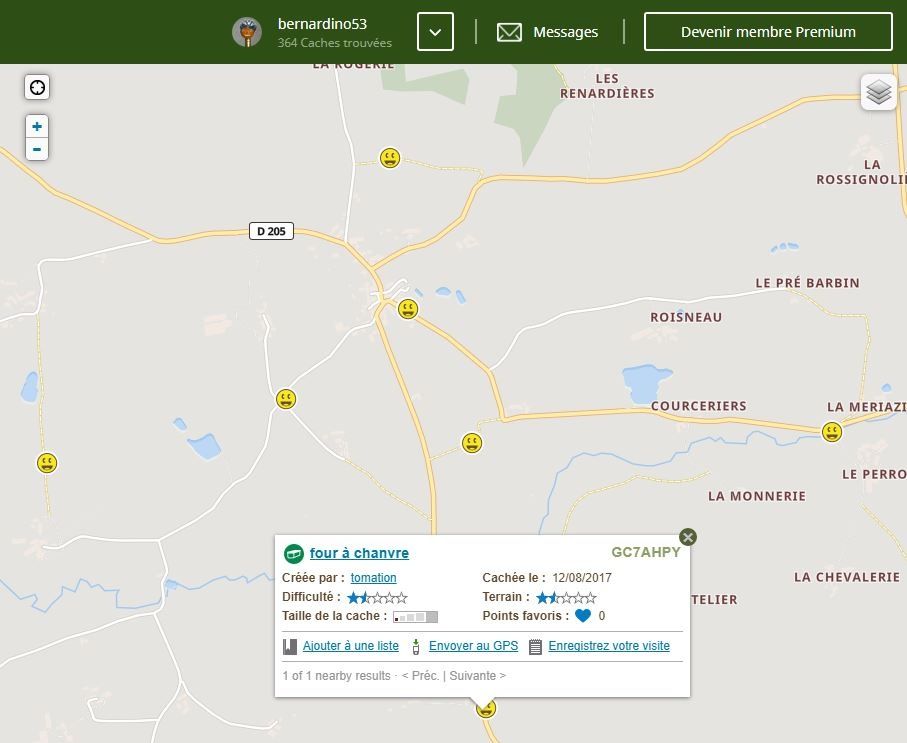Click bernardino53 username

[x=322, y=24]
